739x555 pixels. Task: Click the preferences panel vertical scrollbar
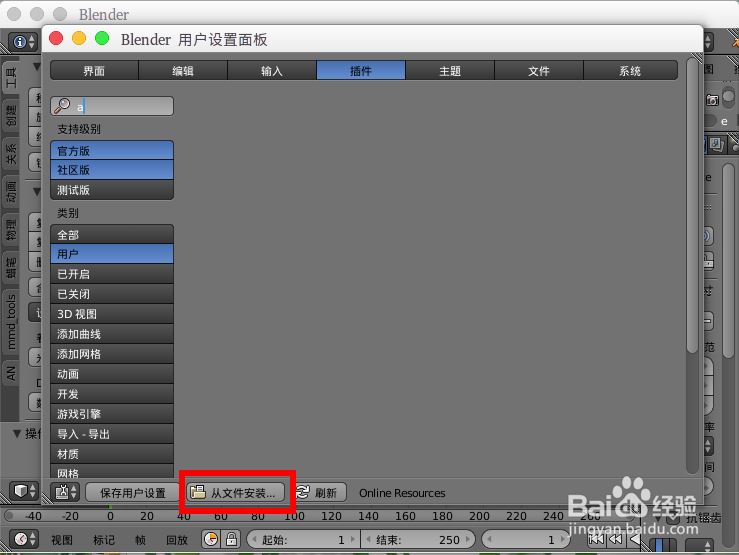click(692, 205)
